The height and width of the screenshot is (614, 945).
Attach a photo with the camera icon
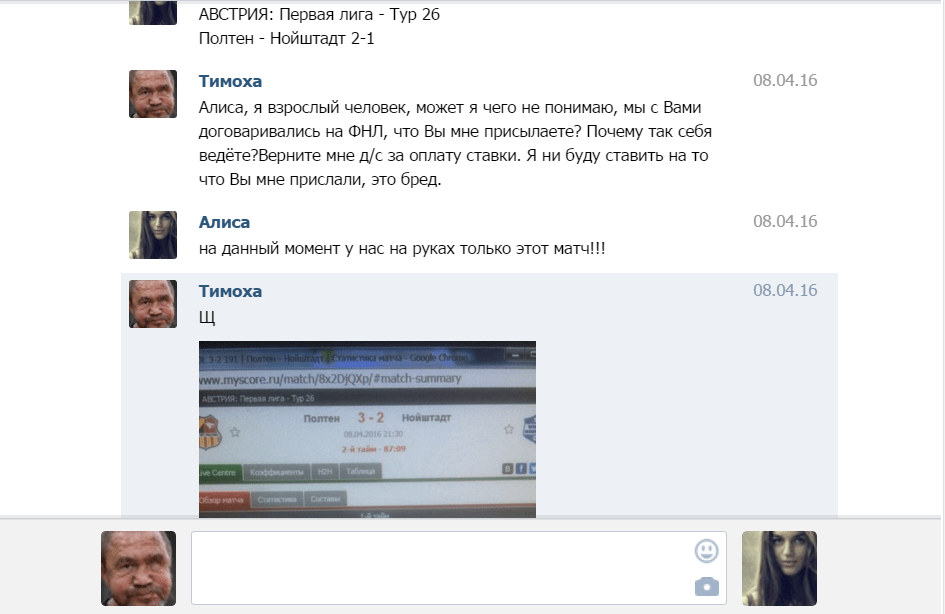click(x=706, y=586)
